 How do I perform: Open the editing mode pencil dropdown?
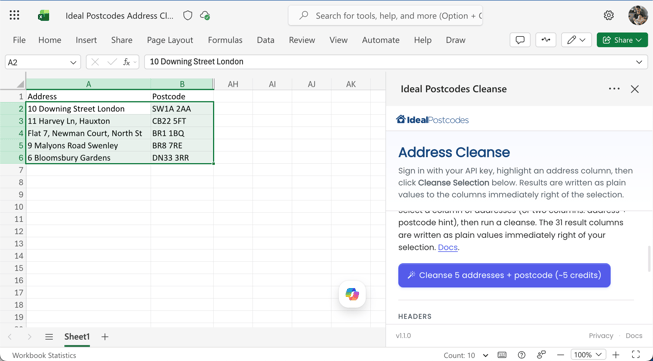coord(576,40)
